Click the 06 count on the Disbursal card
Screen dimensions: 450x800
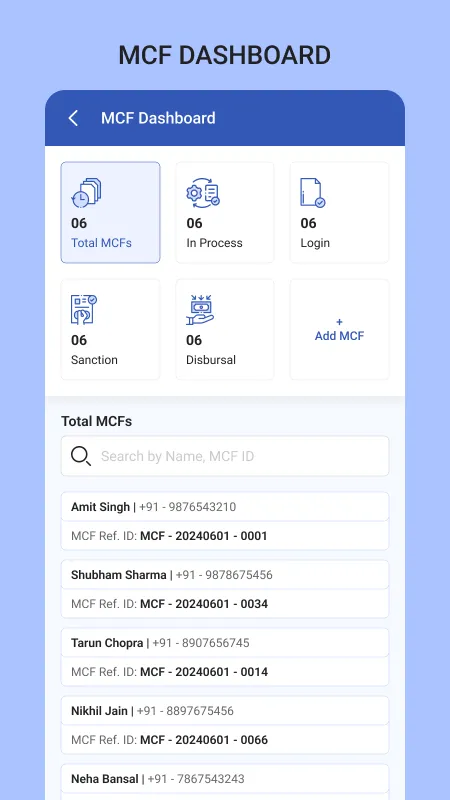pyautogui.click(x=194, y=340)
